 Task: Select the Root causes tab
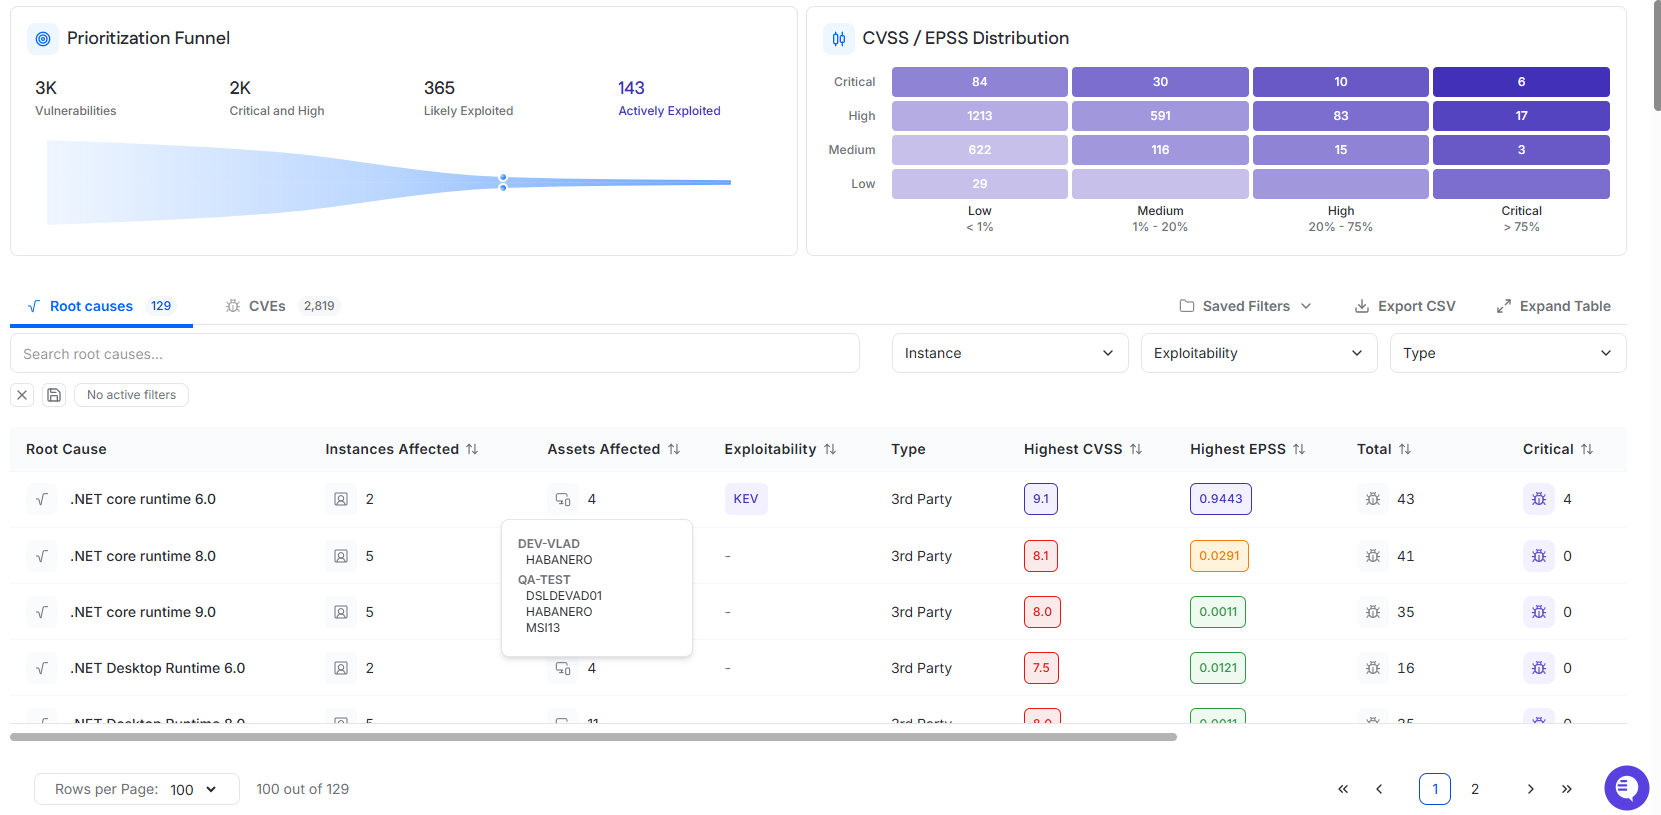tap(91, 306)
